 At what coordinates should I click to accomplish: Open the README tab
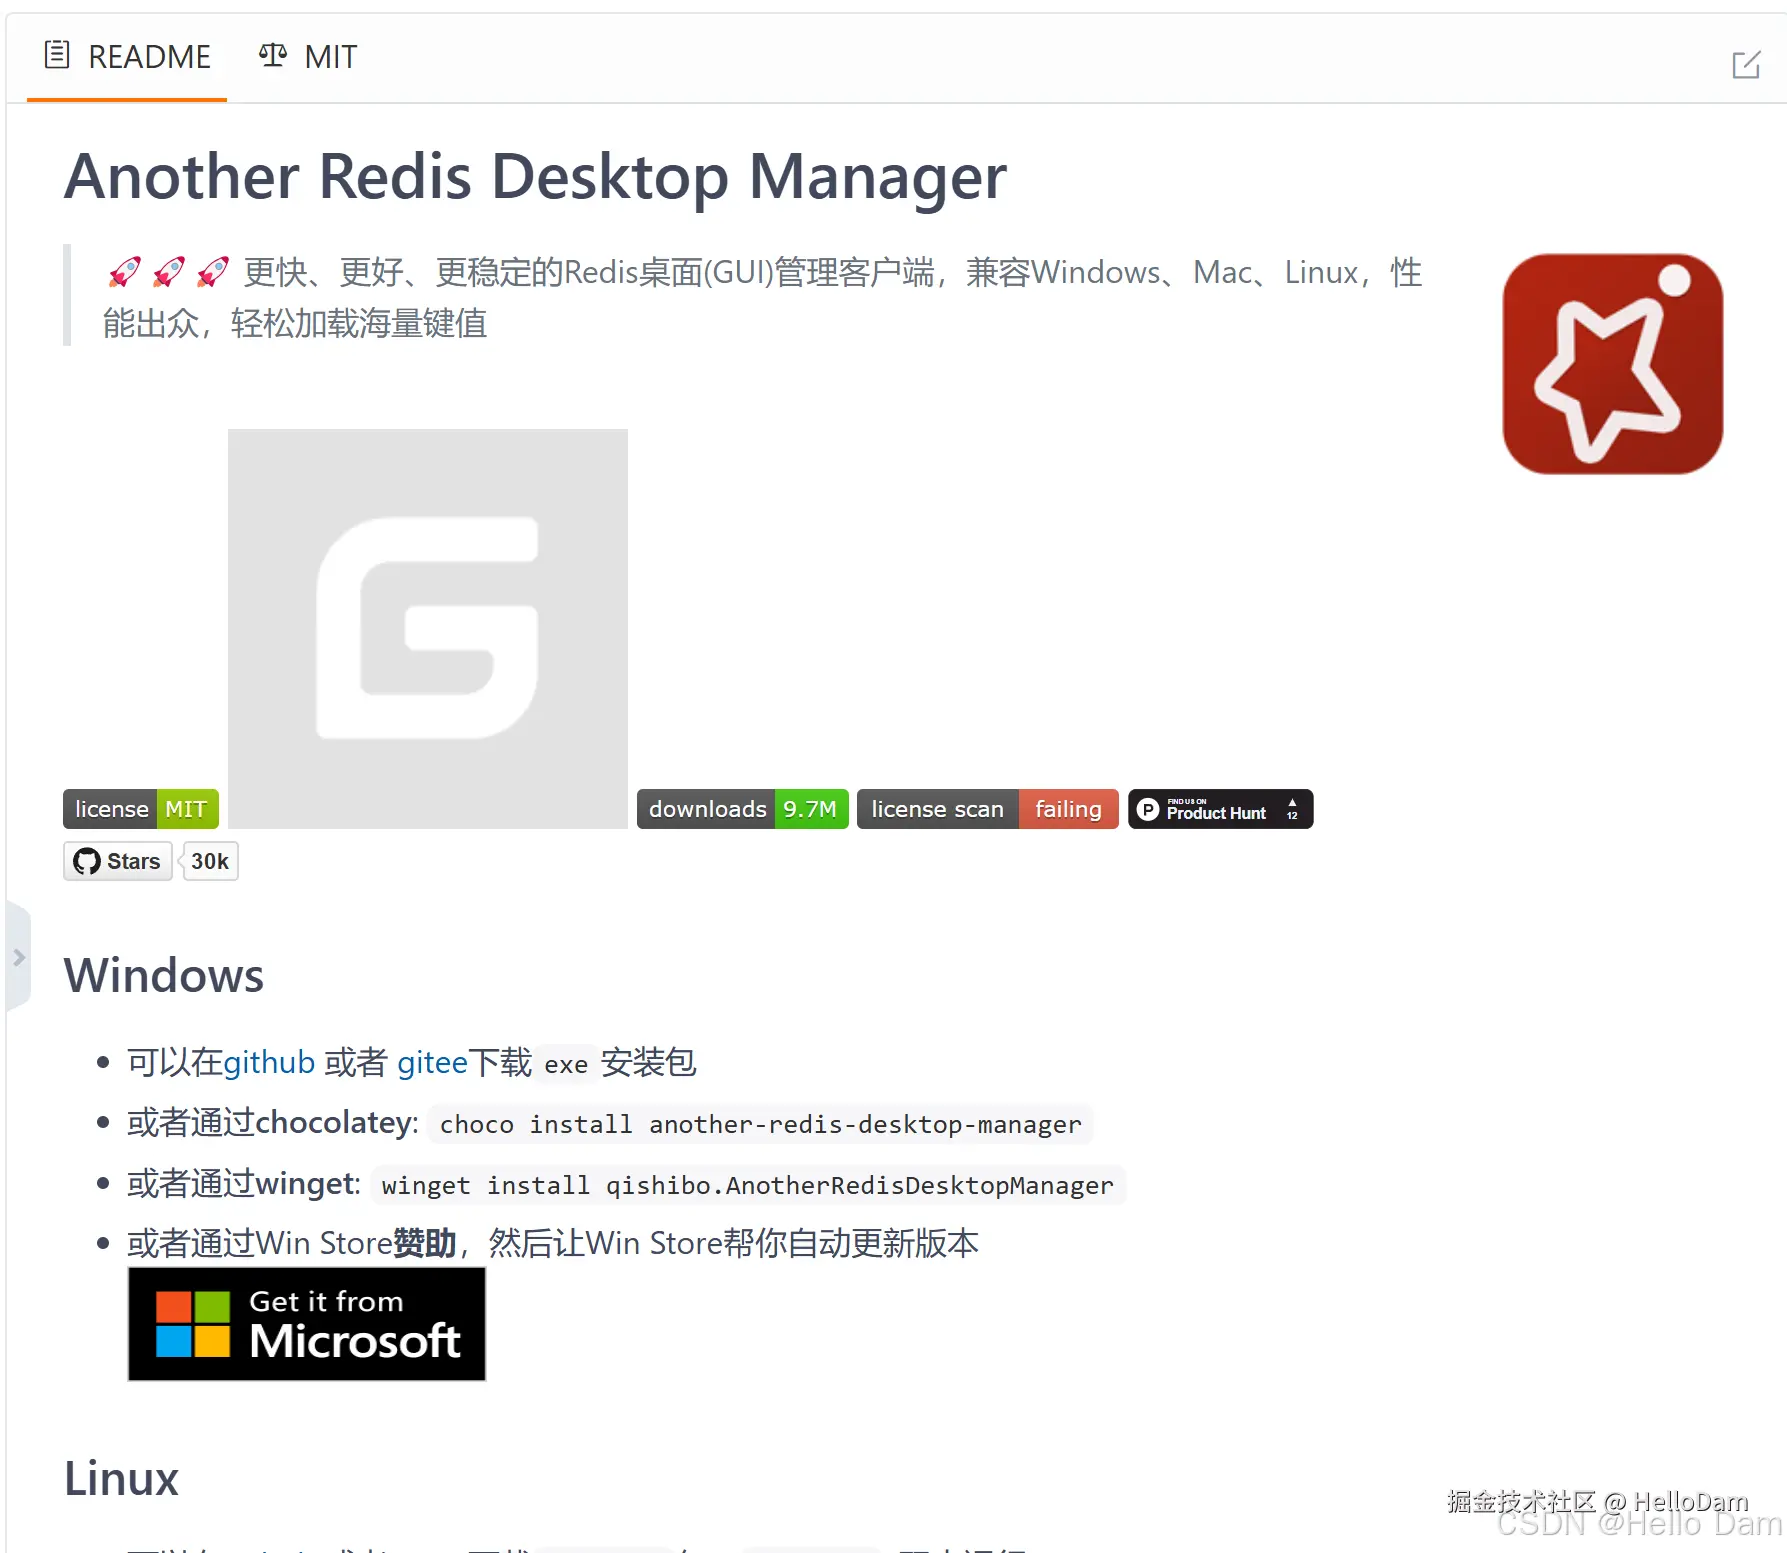point(127,57)
